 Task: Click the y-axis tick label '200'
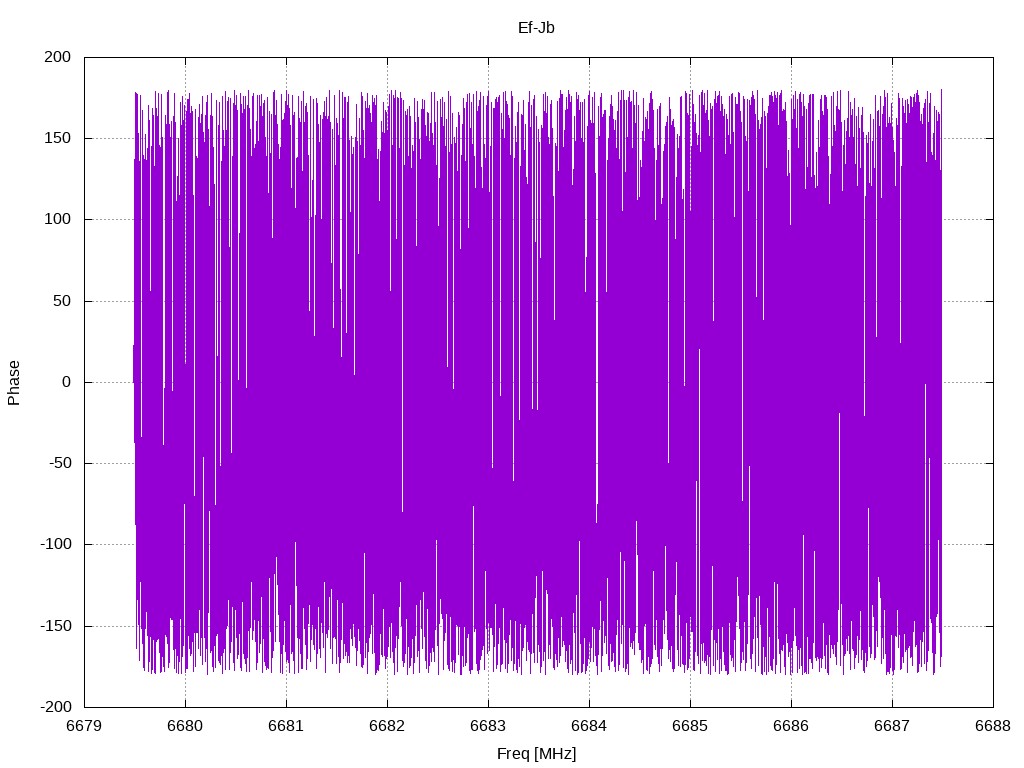[57, 57]
